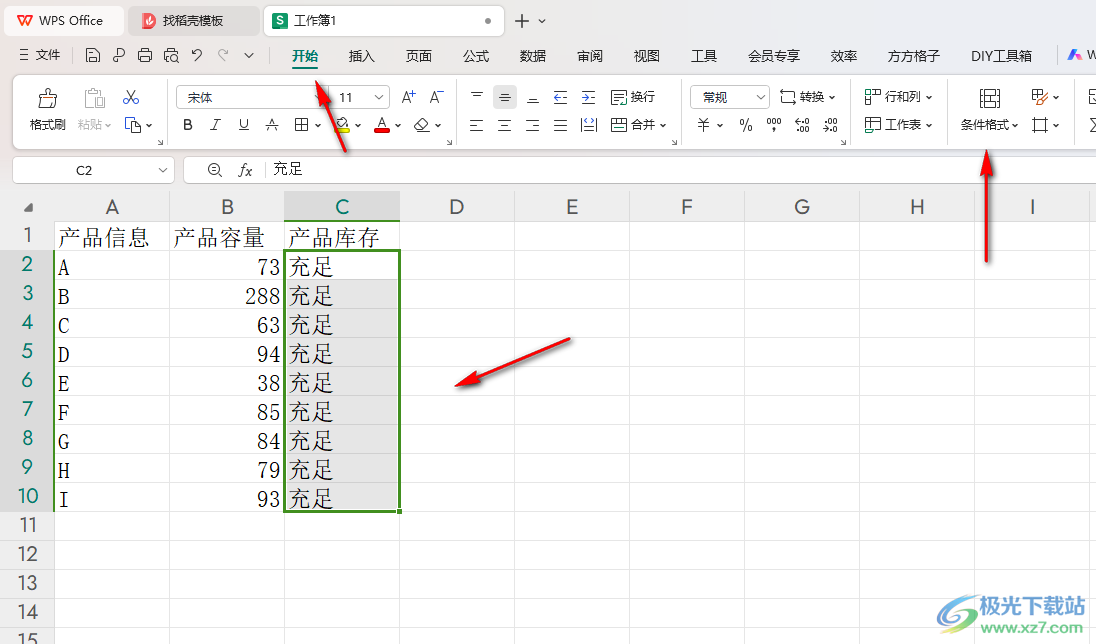Screen dimensions: 1096x644
Task: Click the decrease indent icon
Action: 561,97
